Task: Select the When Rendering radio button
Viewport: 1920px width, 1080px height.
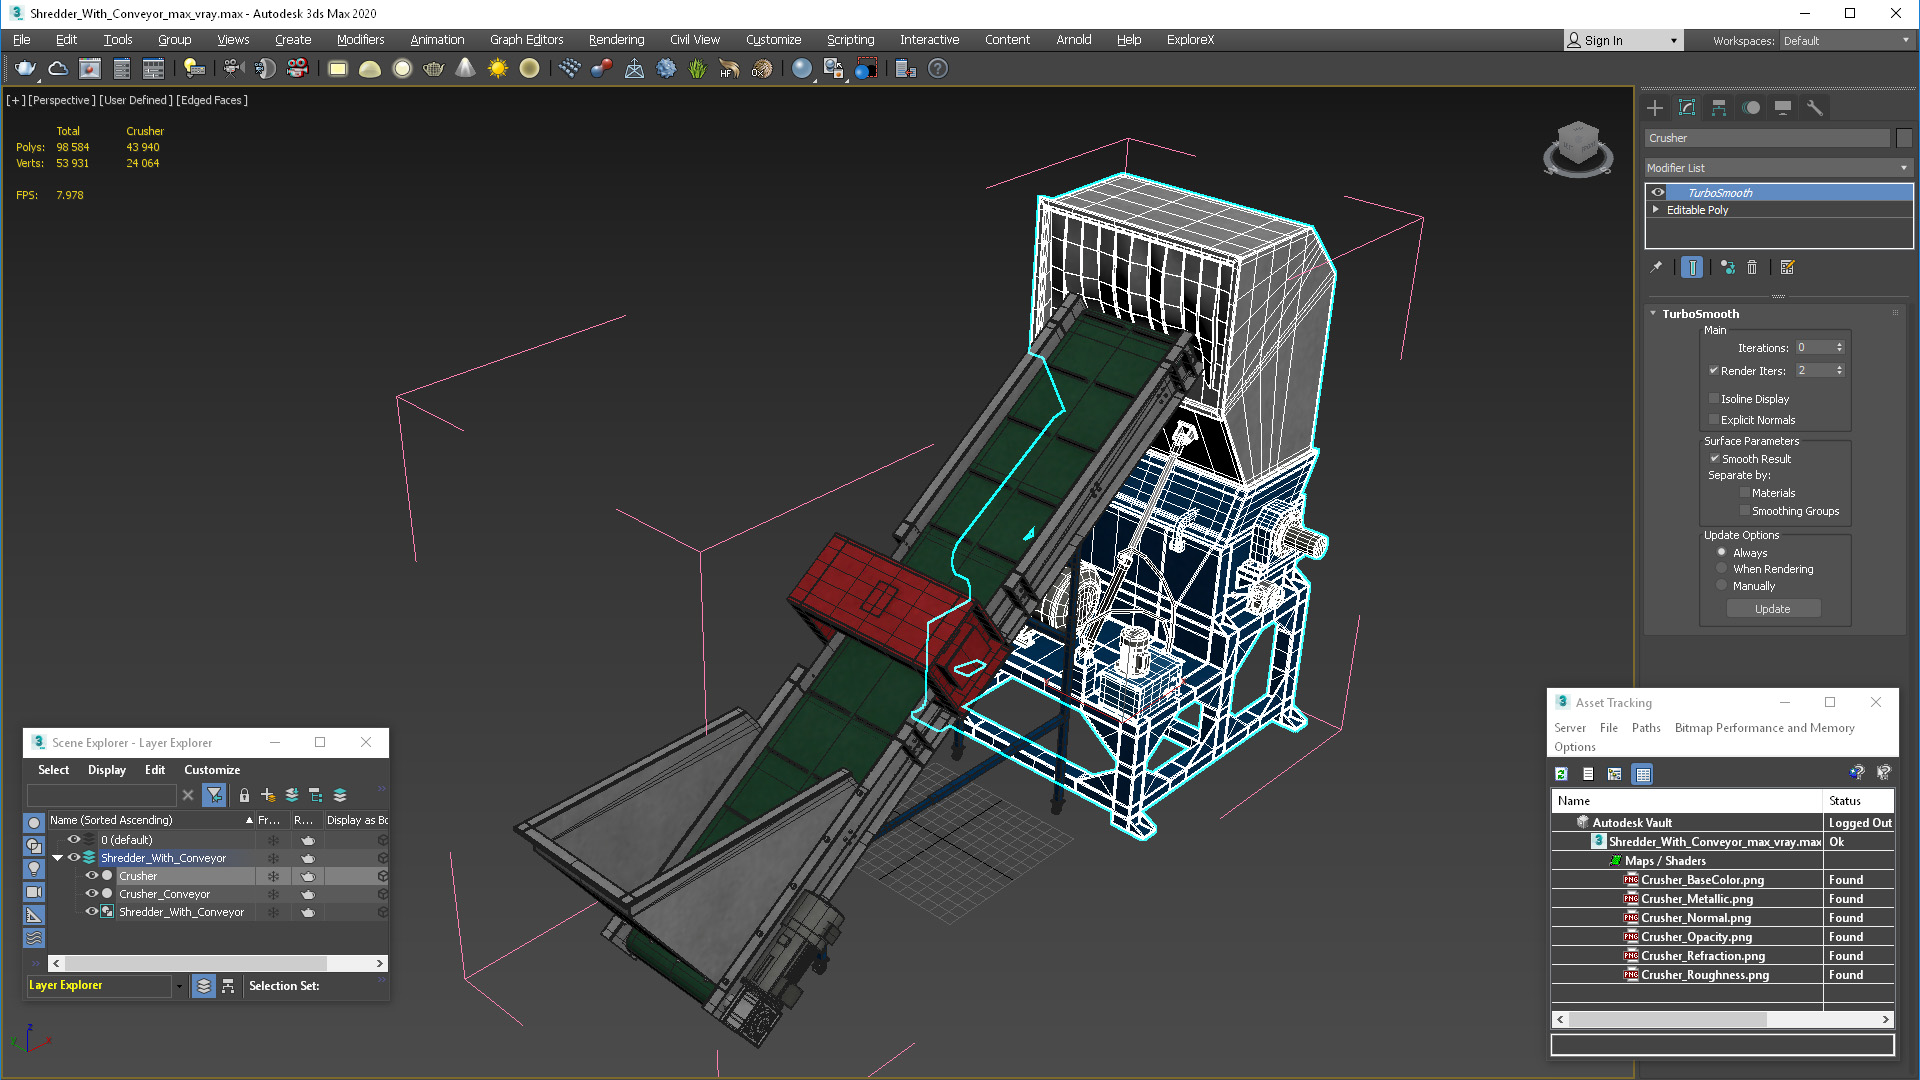Action: tap(1721, 569)
